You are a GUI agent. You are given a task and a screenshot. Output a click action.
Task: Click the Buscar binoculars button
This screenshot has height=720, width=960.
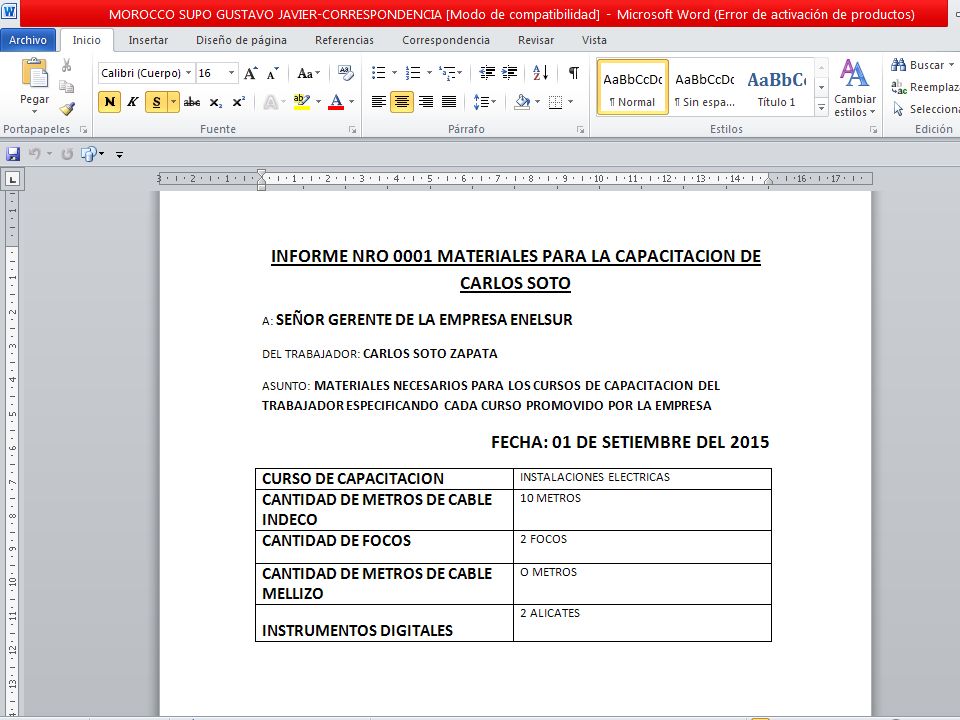[922, 65]
